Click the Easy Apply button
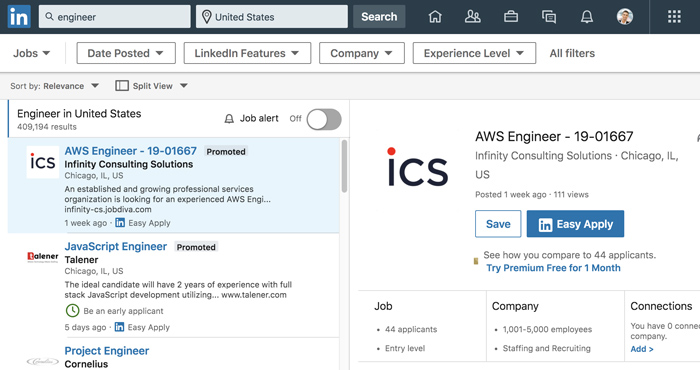 point(575,224)
